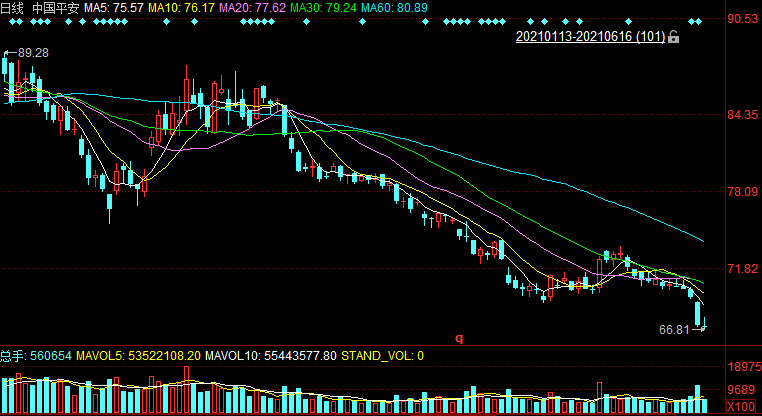Image resolution: width=762 pixels, height=416 pixels.
Task: Open the 日线 period selector label
Action: (13, 7)
